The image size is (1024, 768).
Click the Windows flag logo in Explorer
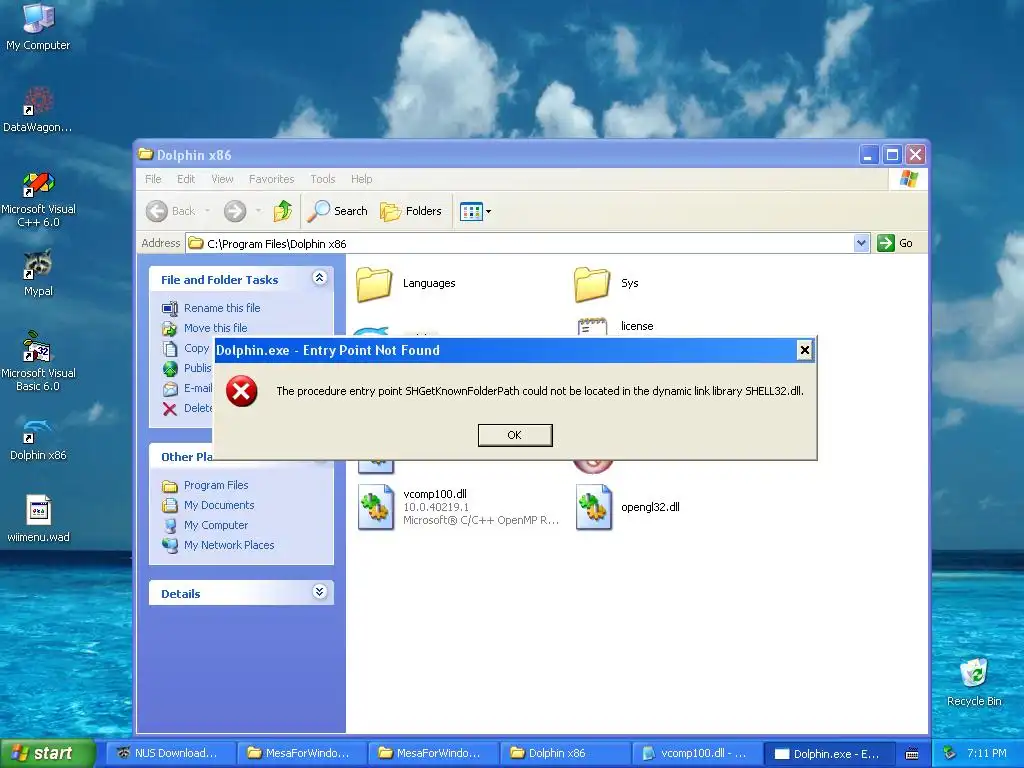[x=908, y=179]
